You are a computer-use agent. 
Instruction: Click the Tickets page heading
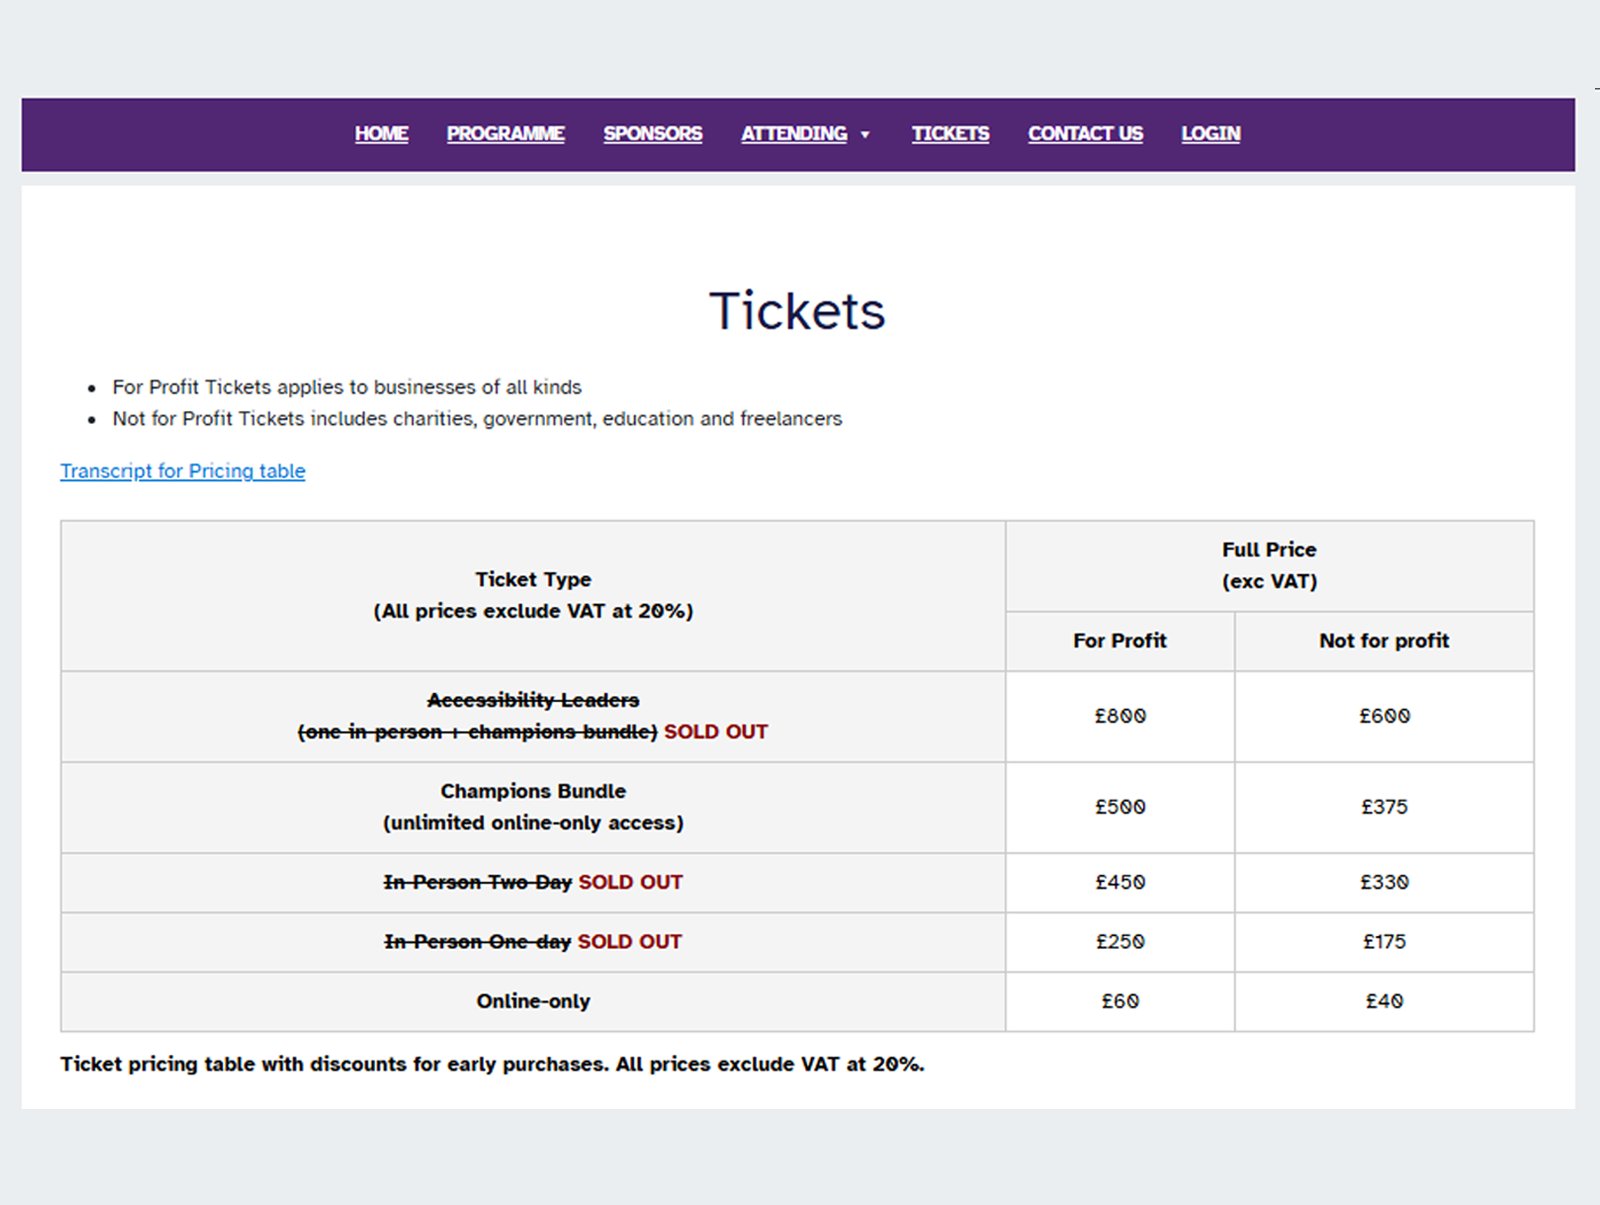797,311
